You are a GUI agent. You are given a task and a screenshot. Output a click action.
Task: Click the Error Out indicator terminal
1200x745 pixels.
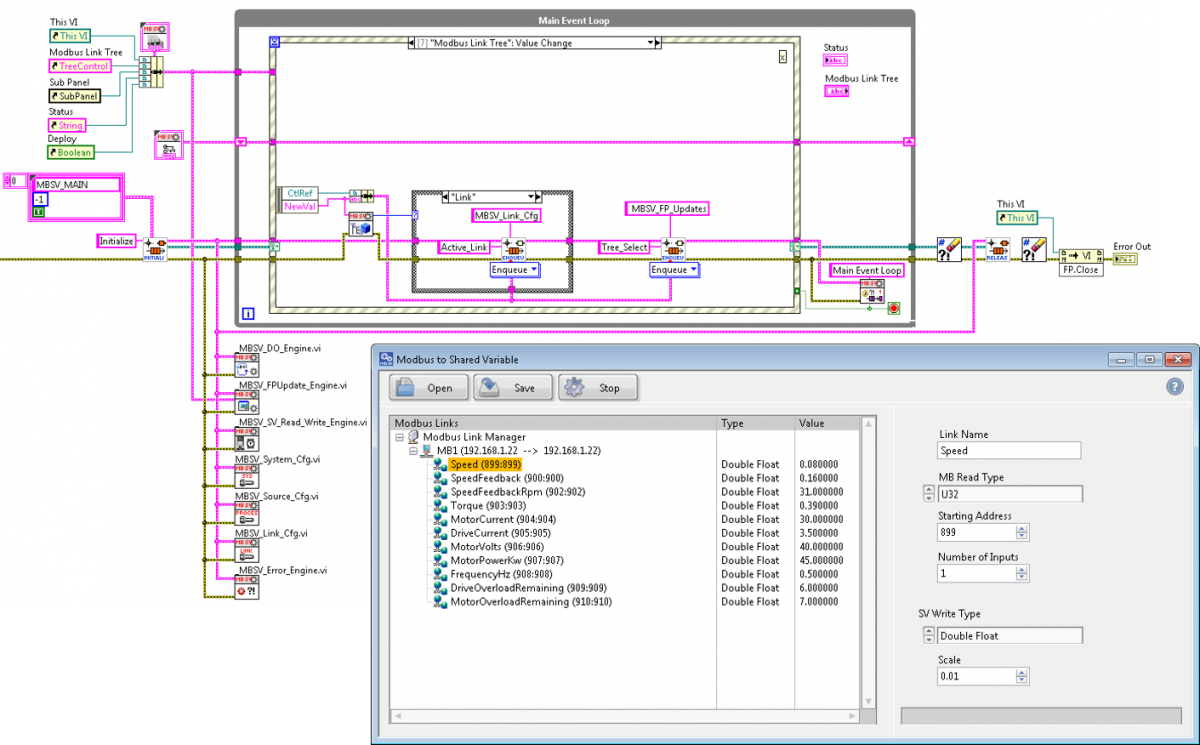click(x=1125, y=259)
